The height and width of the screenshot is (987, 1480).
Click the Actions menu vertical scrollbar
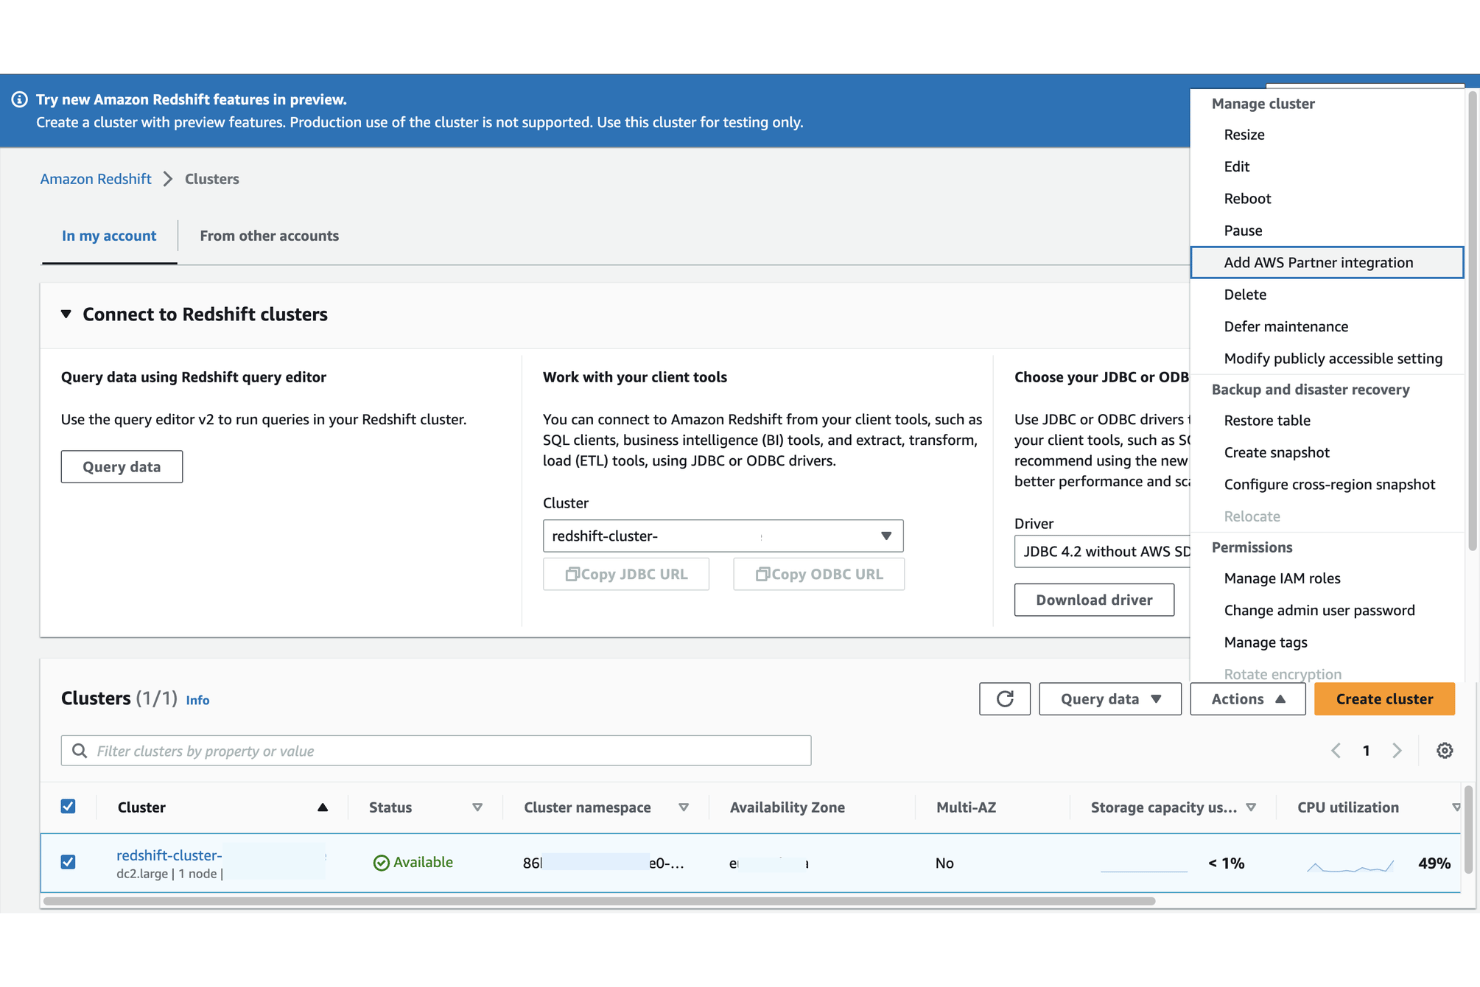[x=1472, y=320]
